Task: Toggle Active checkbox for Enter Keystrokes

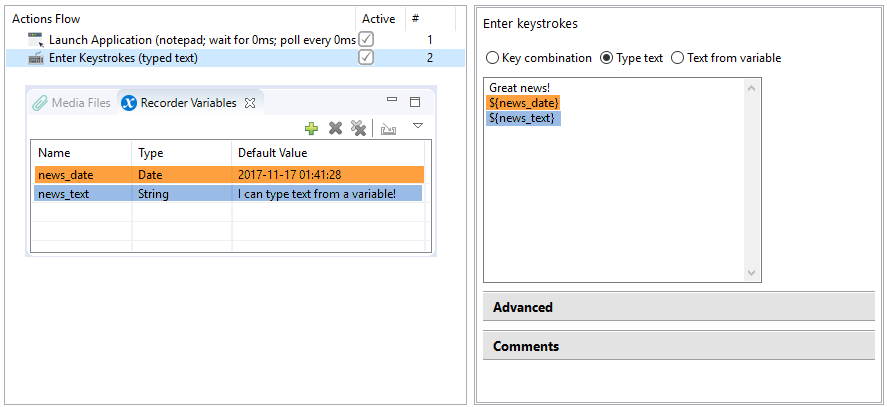Action: click(367, 58)
